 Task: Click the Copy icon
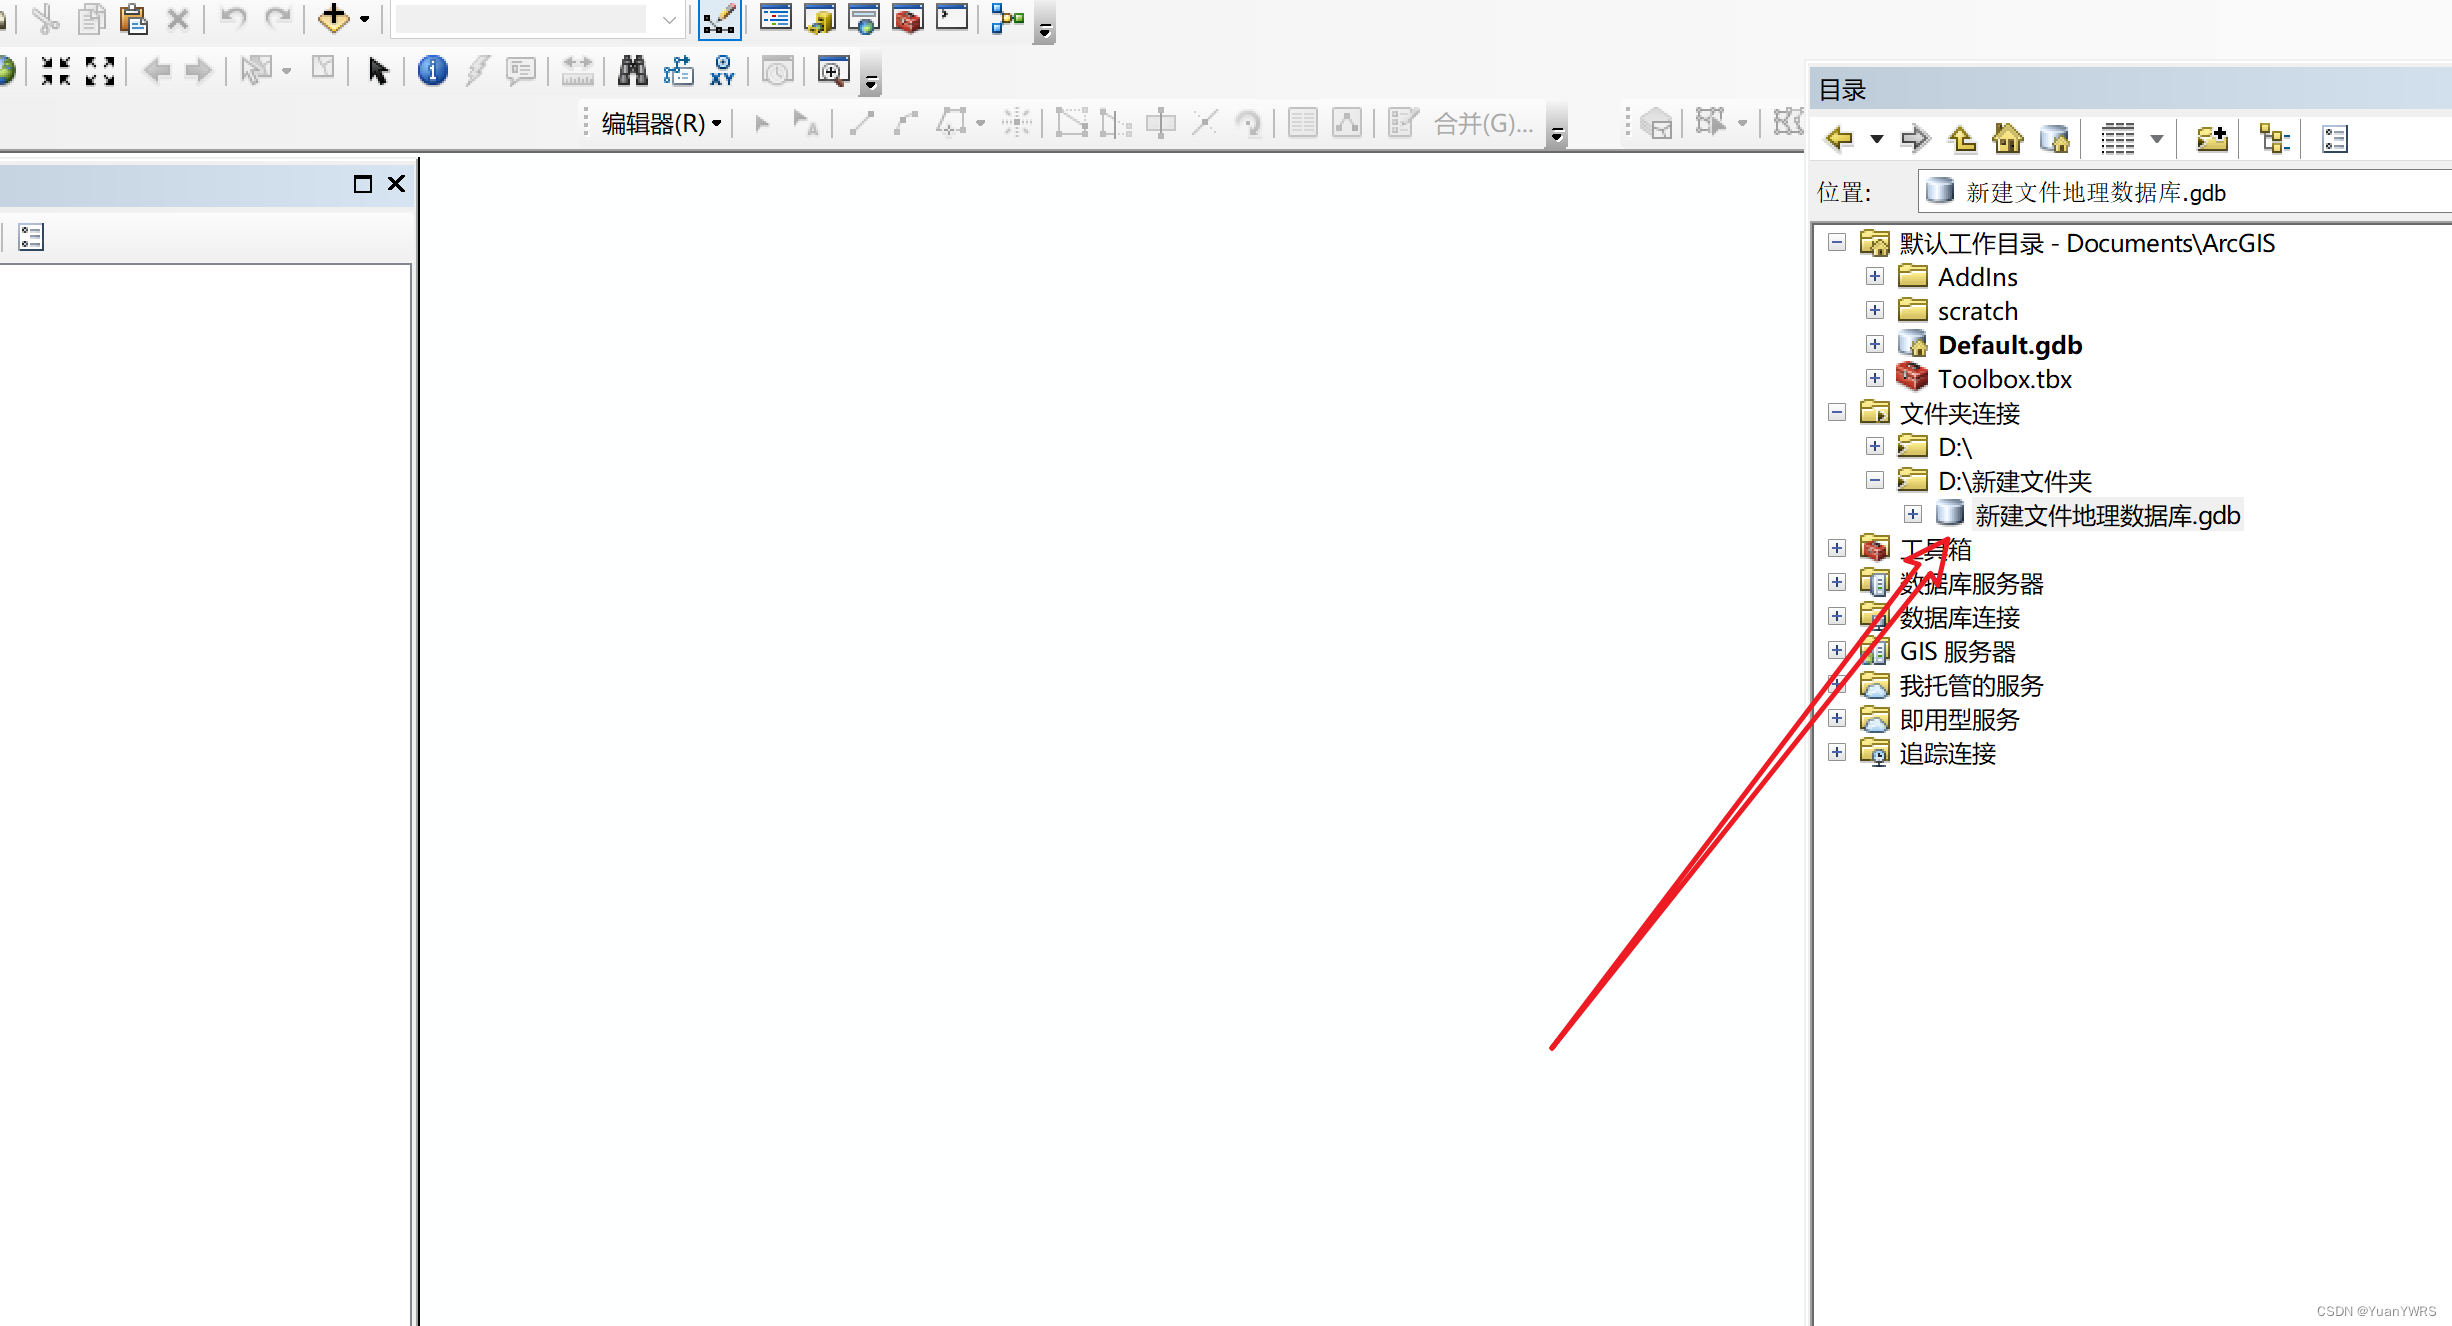click(x=91, y=19)
